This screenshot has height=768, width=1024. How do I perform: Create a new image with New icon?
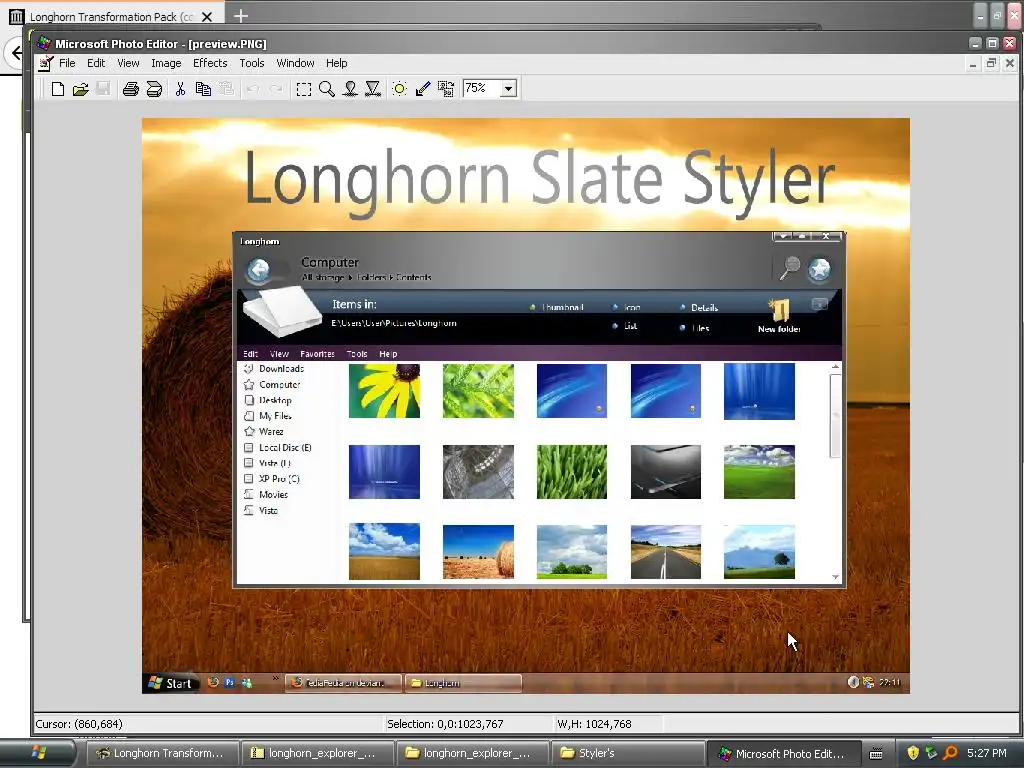pos(57,89)
